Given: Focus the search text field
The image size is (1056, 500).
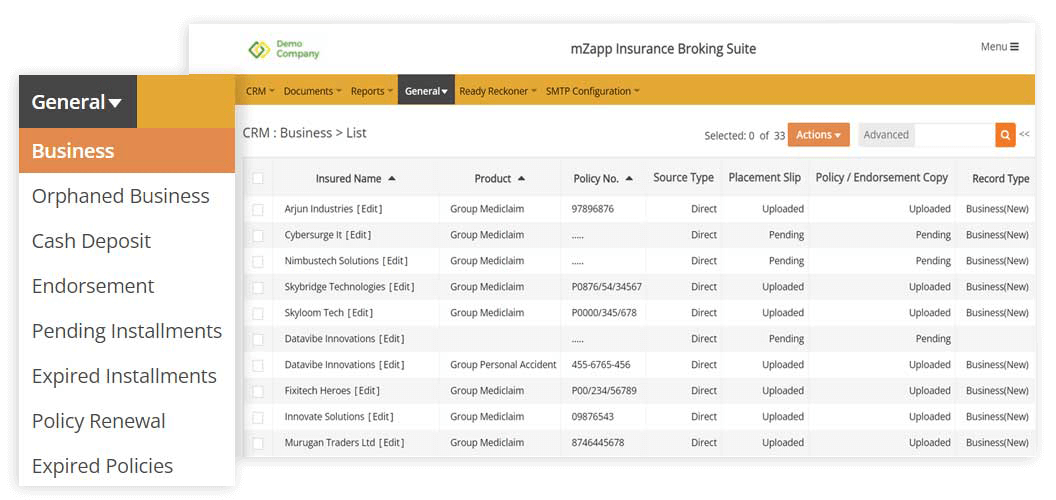Looking at the screenshot, I should (954, 135).
